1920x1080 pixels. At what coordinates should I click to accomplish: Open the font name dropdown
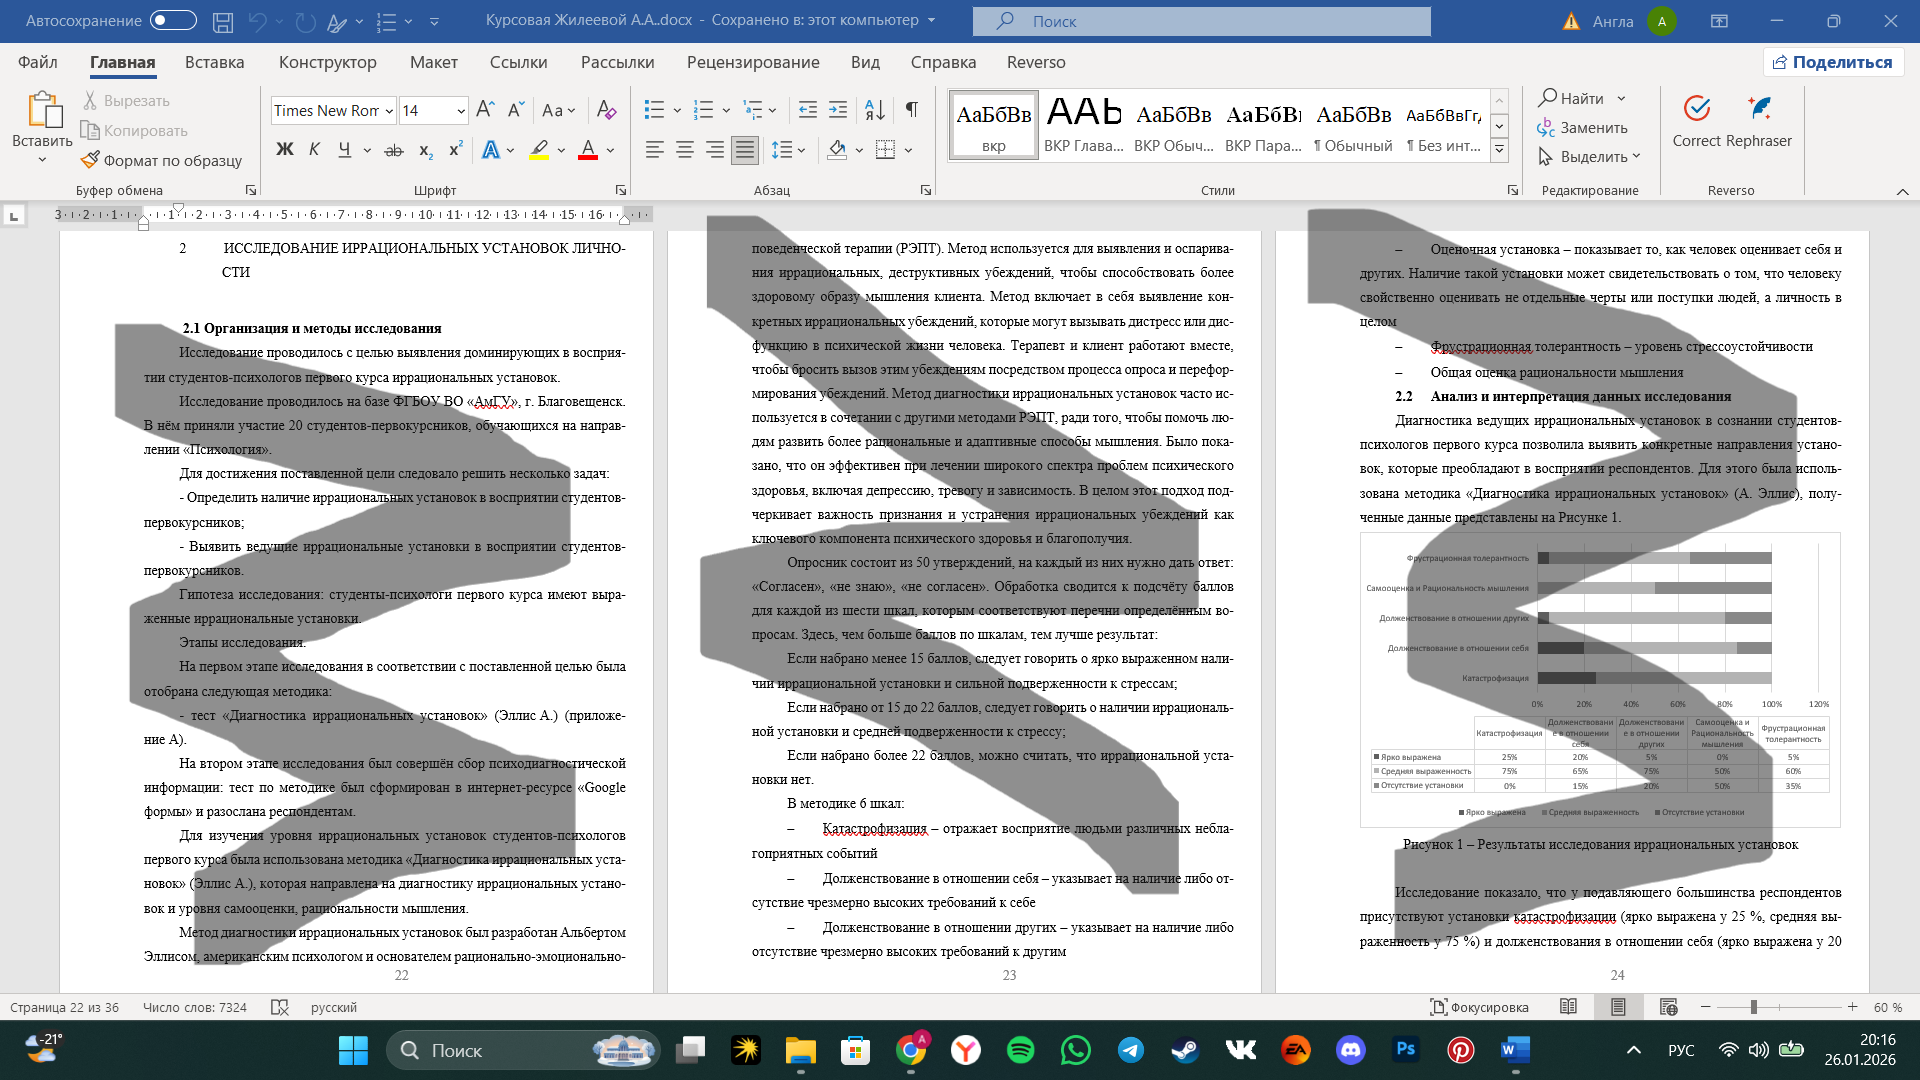pyautogui.click(x=389, y=111)
